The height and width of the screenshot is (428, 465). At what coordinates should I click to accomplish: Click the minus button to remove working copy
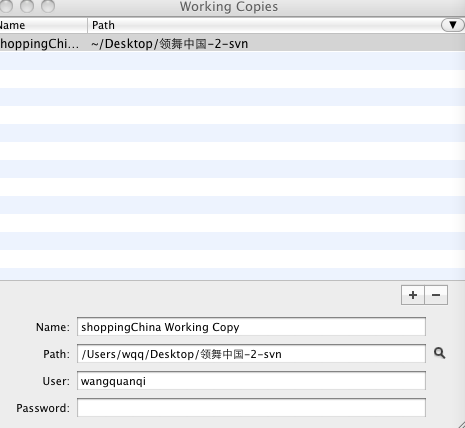(436, 295)
